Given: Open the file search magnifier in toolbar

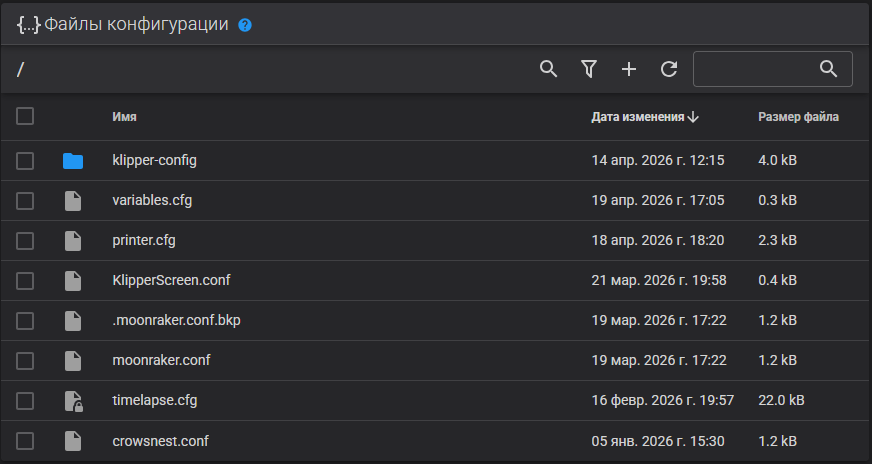Looking at the screenshot, I should (x=548, y=69).
